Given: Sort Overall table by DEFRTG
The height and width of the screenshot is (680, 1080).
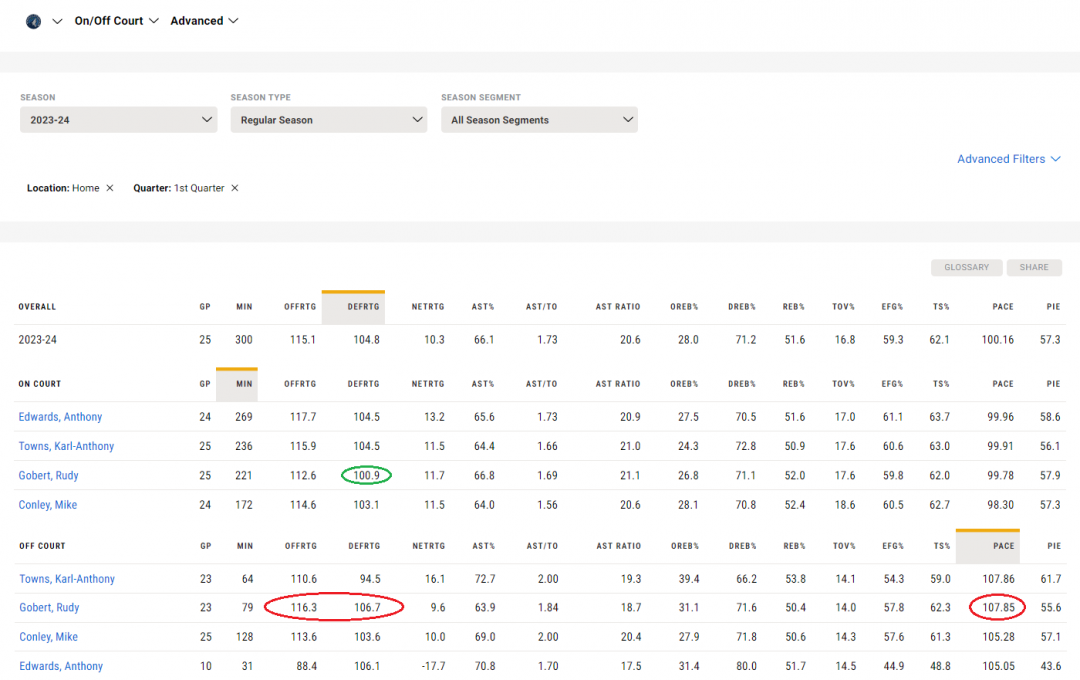Looking at the screenshot, I should click(363, 307).
